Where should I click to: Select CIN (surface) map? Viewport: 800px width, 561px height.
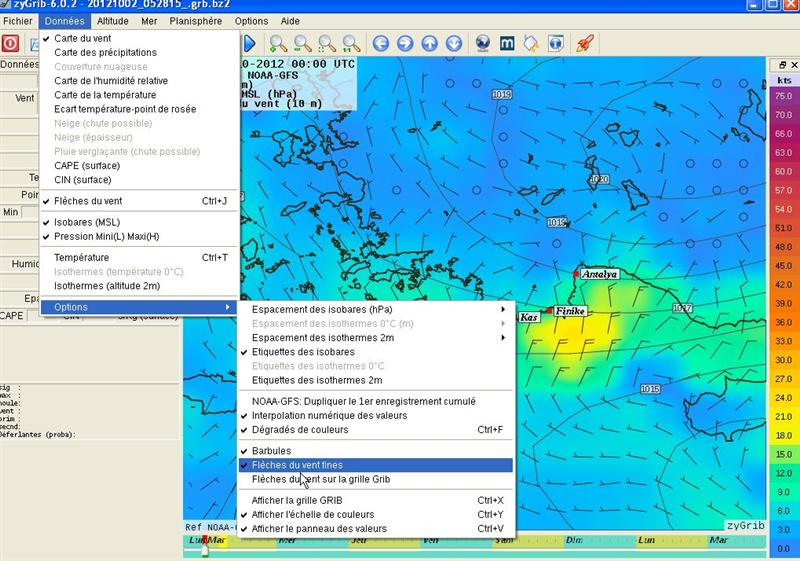pos(139,180)
